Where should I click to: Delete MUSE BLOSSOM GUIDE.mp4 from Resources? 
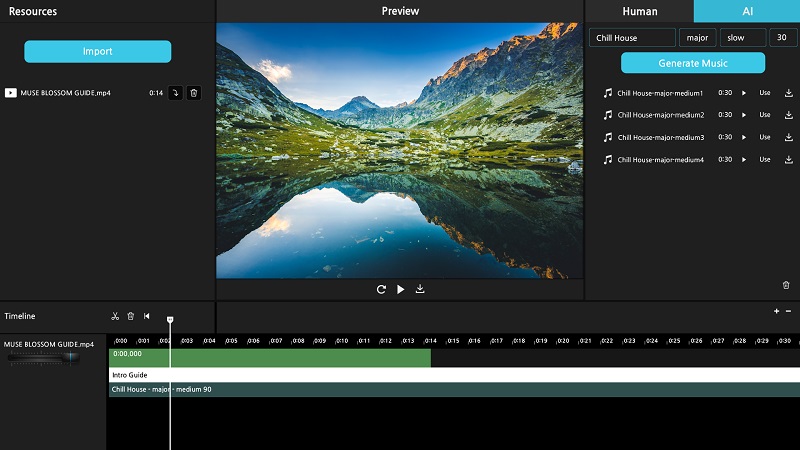pos(194,93)
